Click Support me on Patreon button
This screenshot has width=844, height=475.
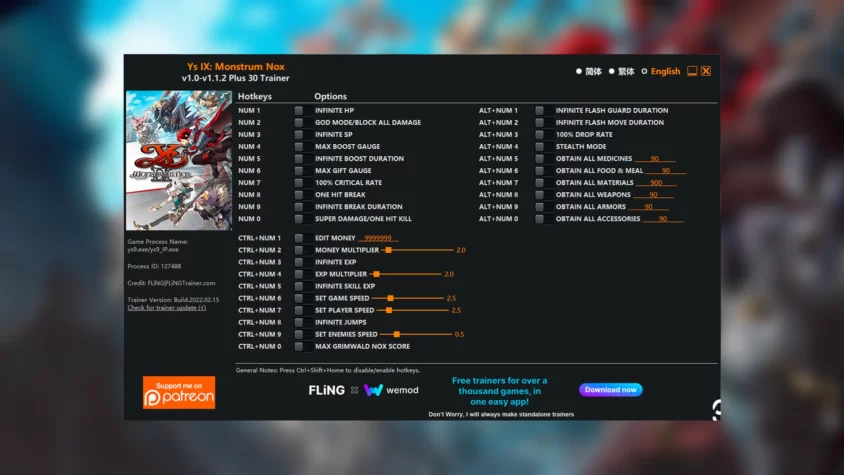pos(179,393)
